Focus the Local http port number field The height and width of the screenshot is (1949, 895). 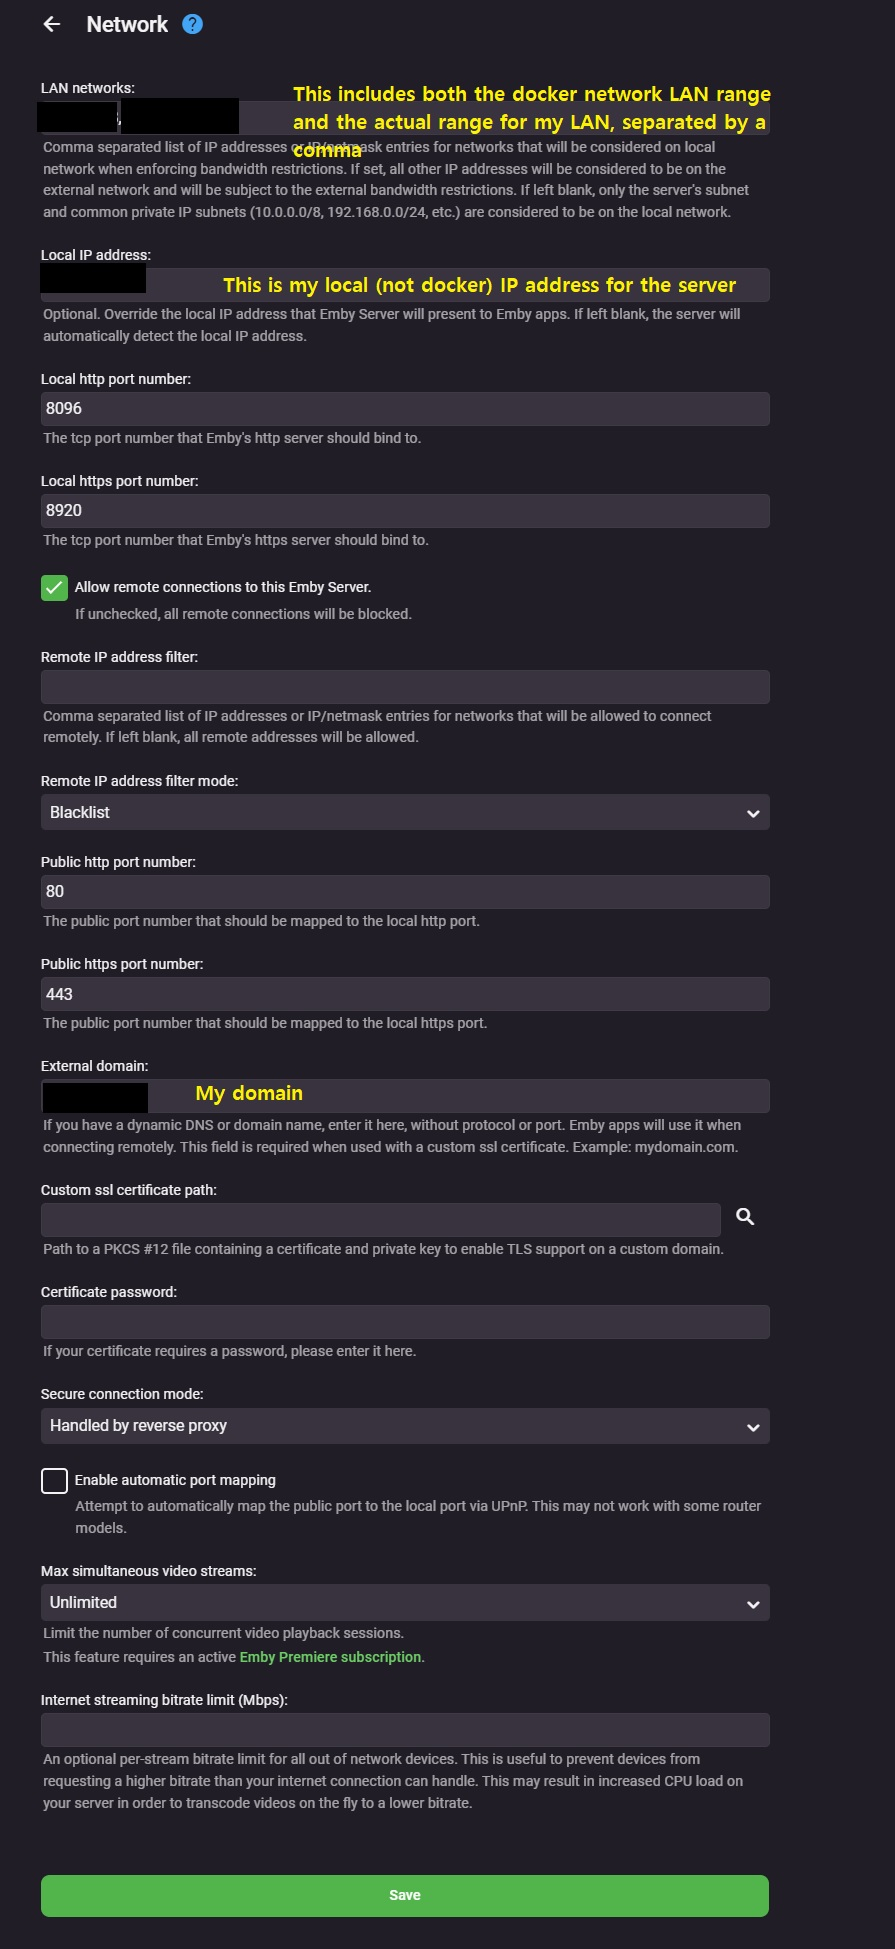click(x=405, y=409)
